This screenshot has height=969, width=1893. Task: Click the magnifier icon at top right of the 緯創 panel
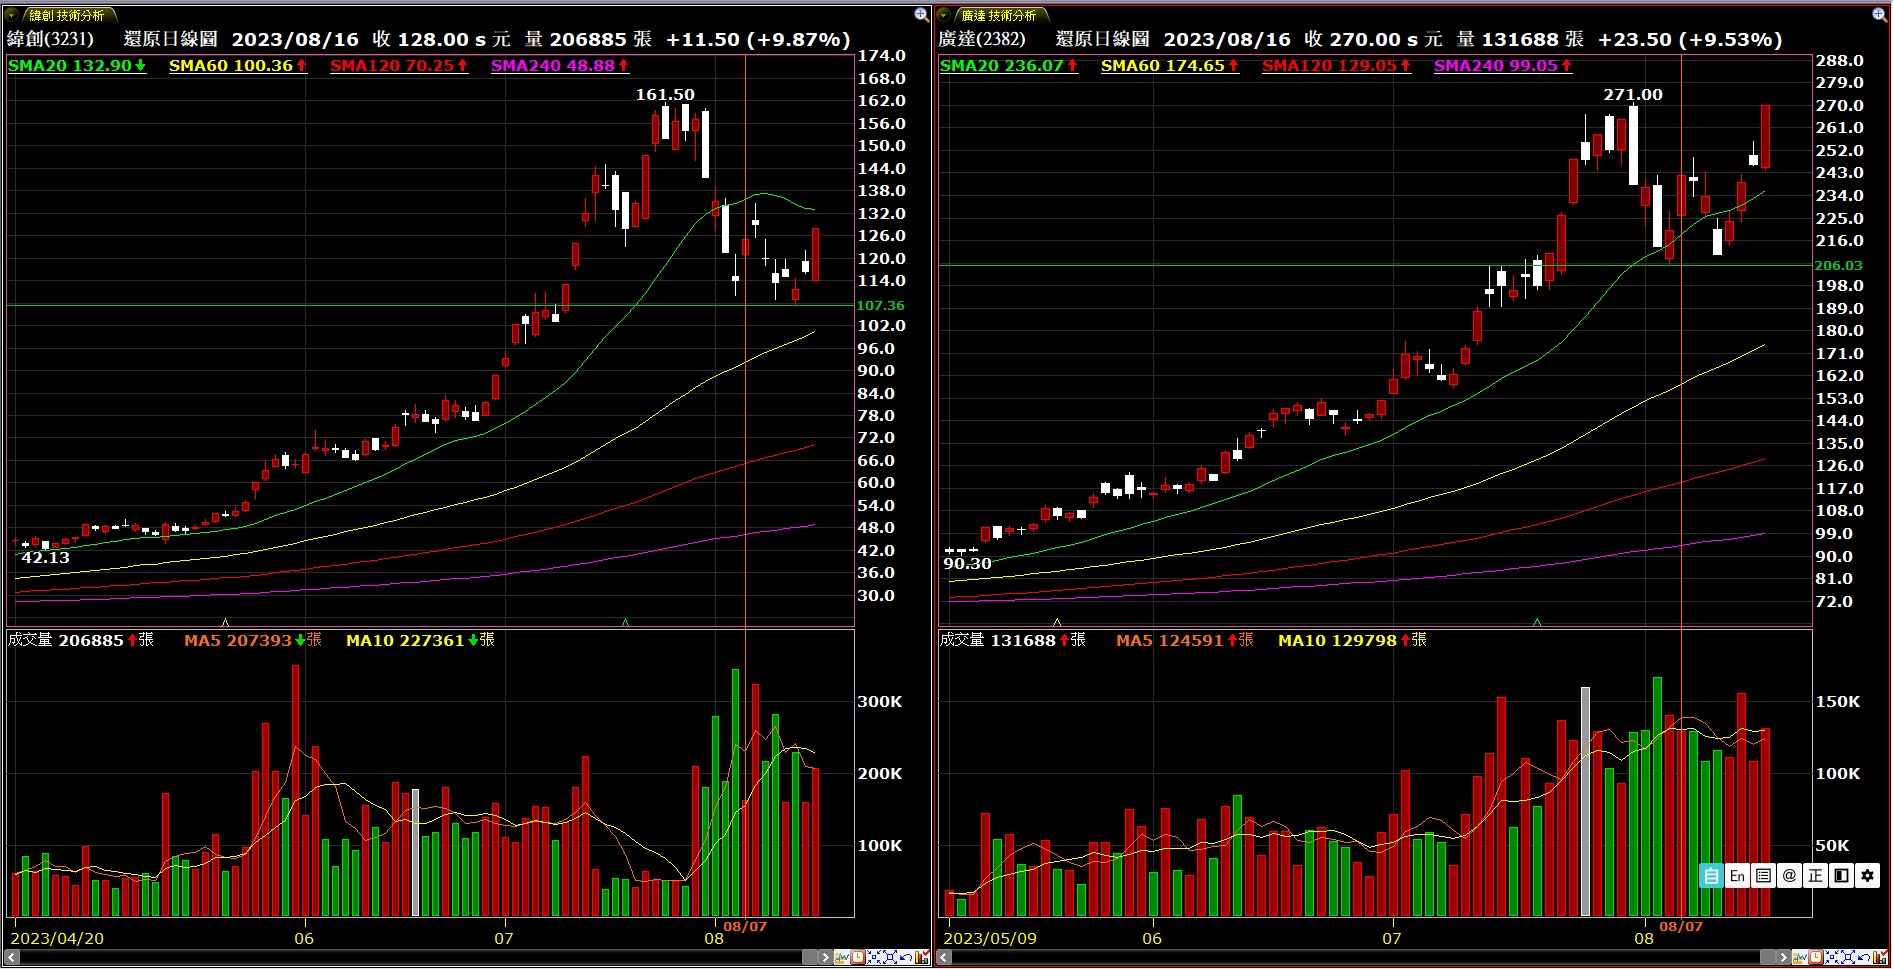point(921,14)
